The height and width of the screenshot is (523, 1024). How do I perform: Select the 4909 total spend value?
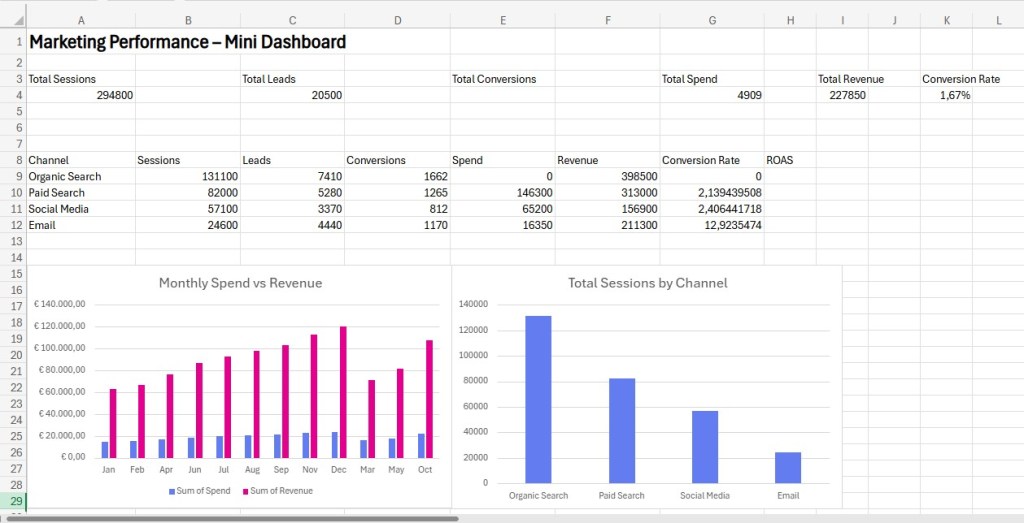712,95
